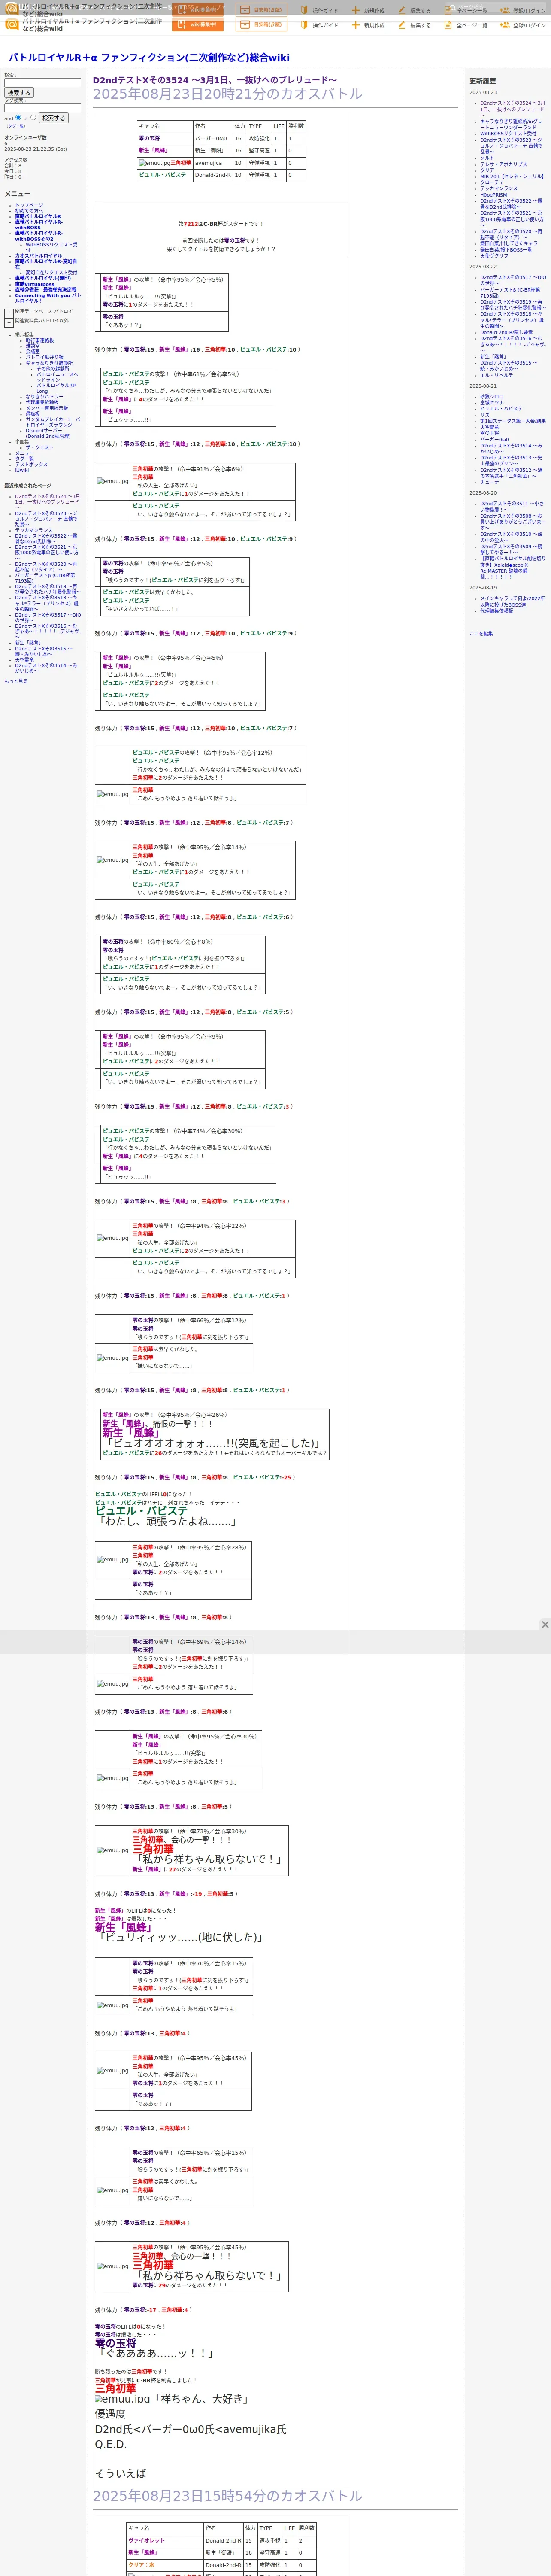The width and height of the screenshot is (551, 2576).
Task: Focus the 検索 keyword input field
Action: tap(42, 83)
